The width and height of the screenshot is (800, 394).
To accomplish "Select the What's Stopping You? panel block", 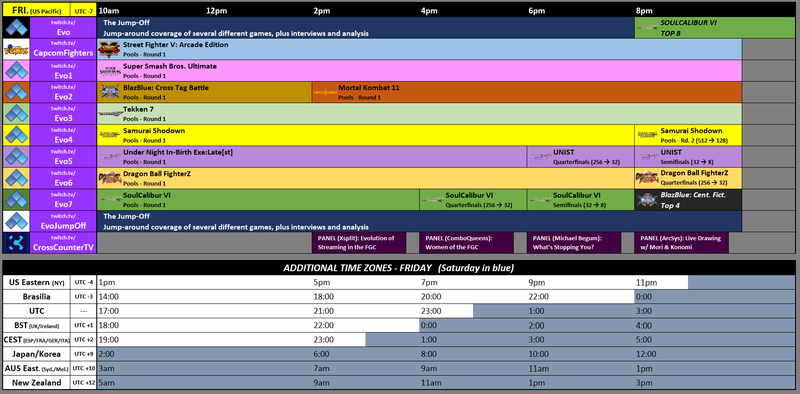I will pos(574,243).
